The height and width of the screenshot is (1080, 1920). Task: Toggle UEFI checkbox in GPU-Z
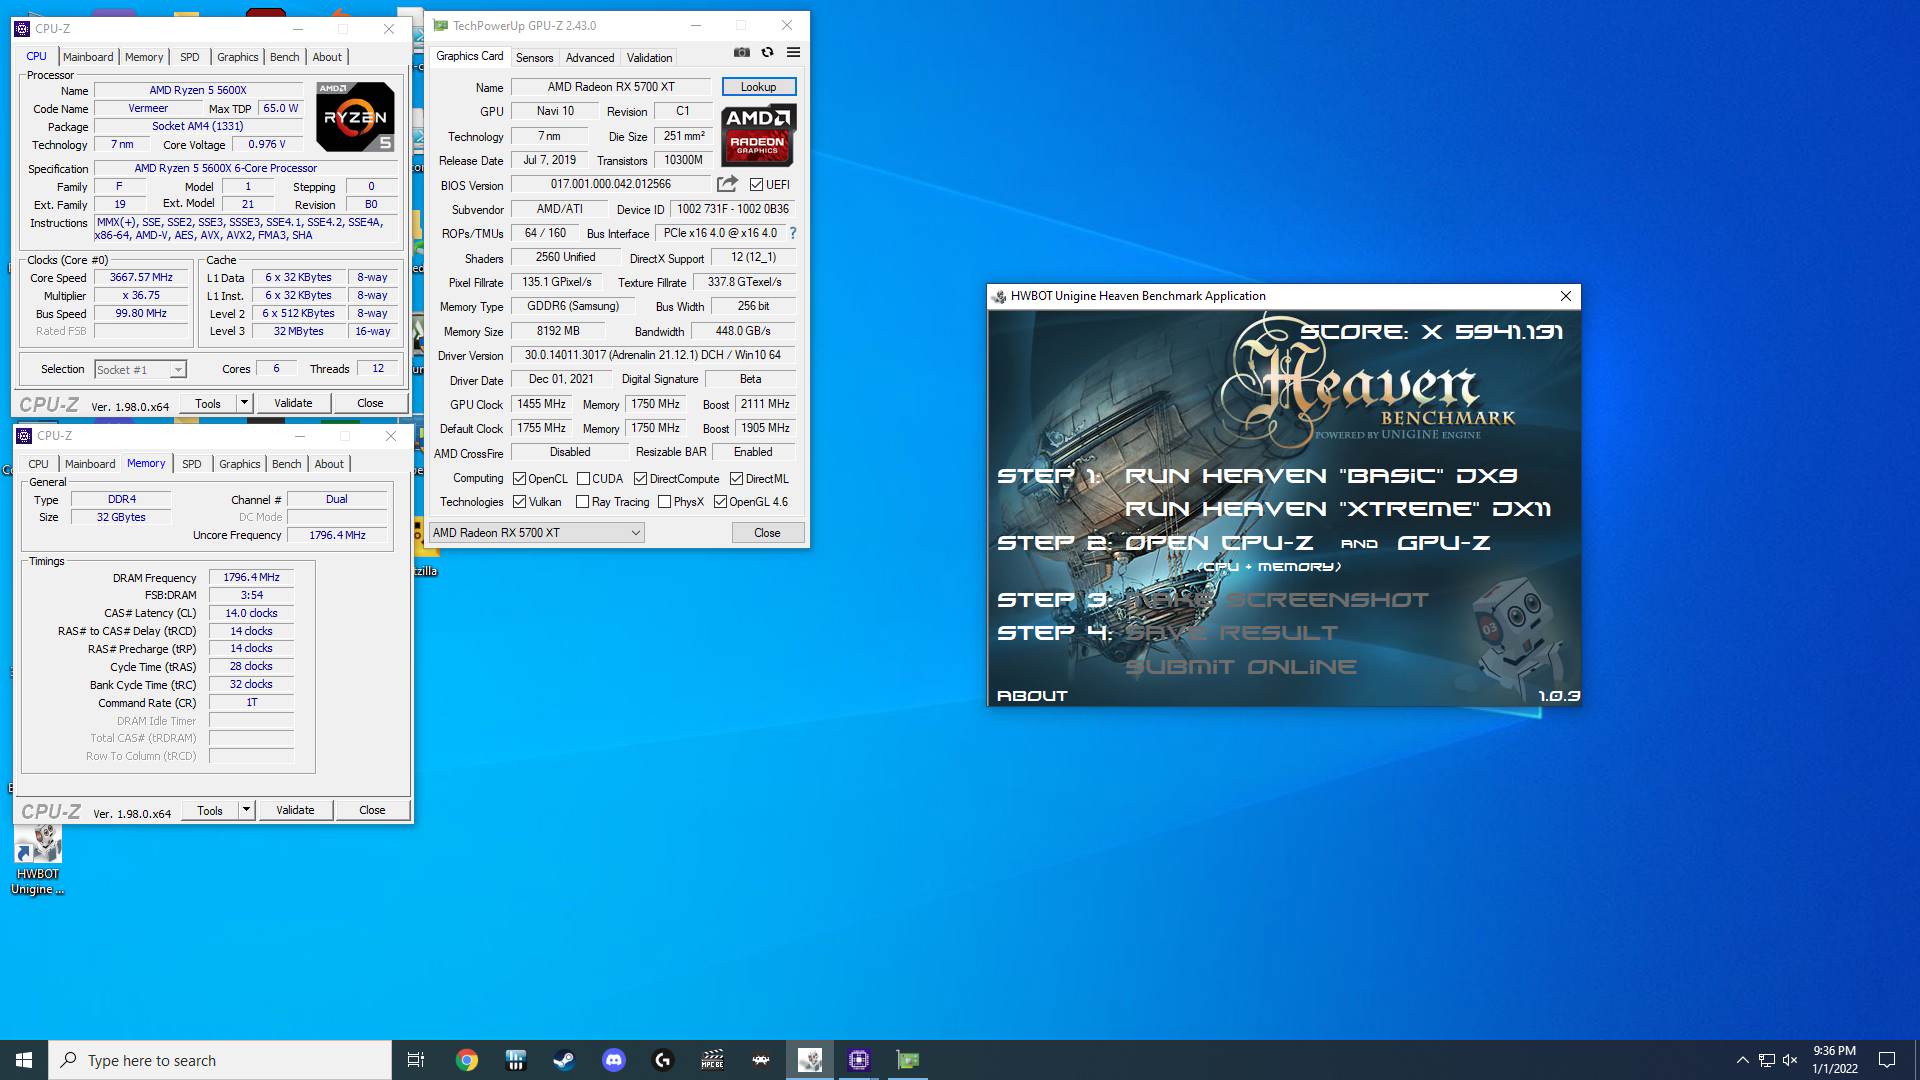[x=756, y=184]
